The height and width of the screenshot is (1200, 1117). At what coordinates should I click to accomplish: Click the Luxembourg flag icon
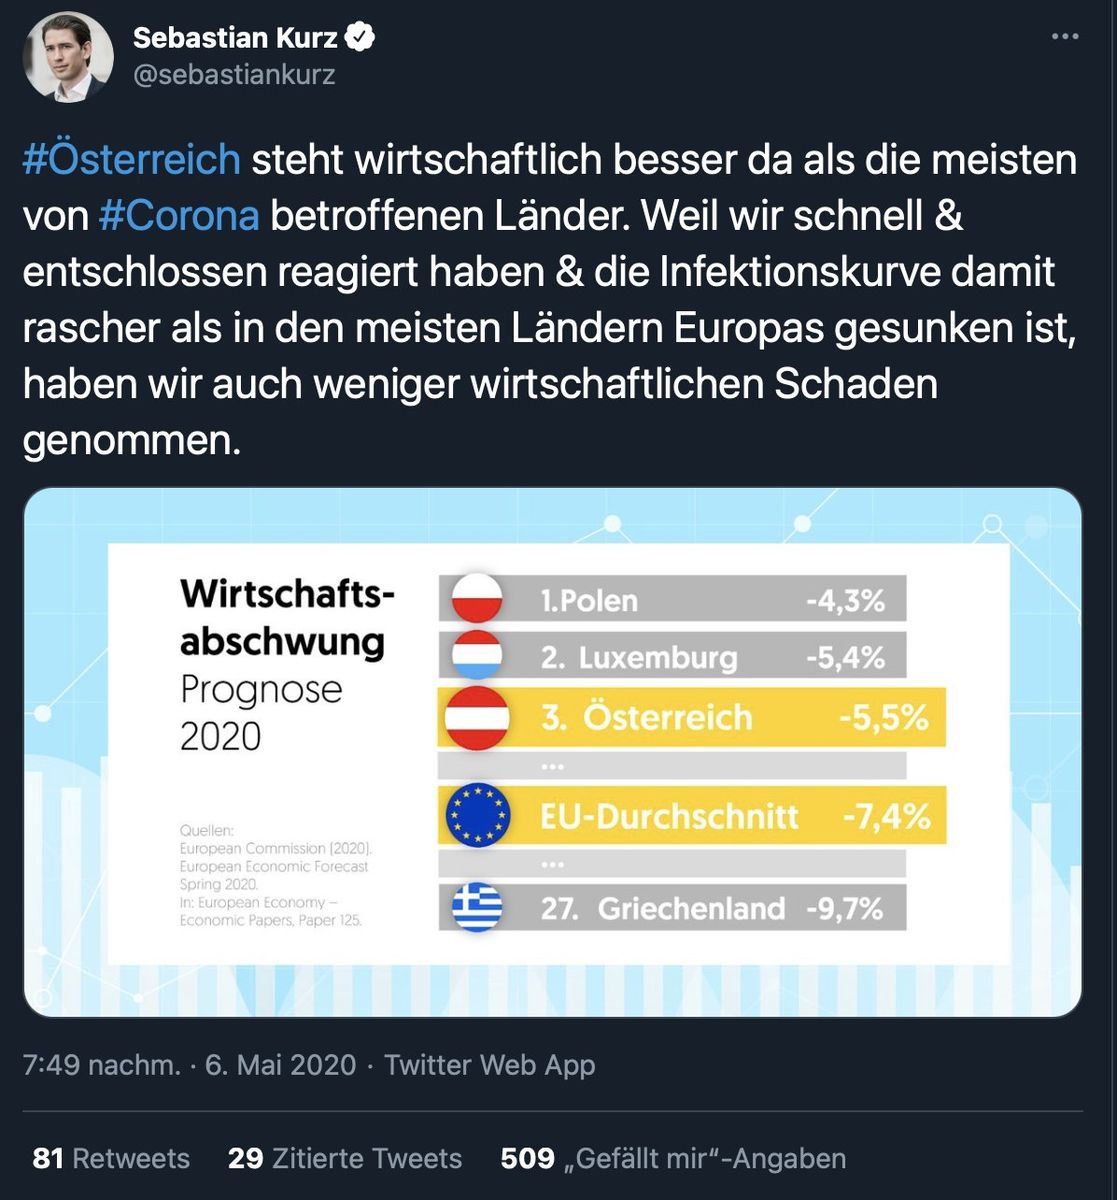point(477,656)
